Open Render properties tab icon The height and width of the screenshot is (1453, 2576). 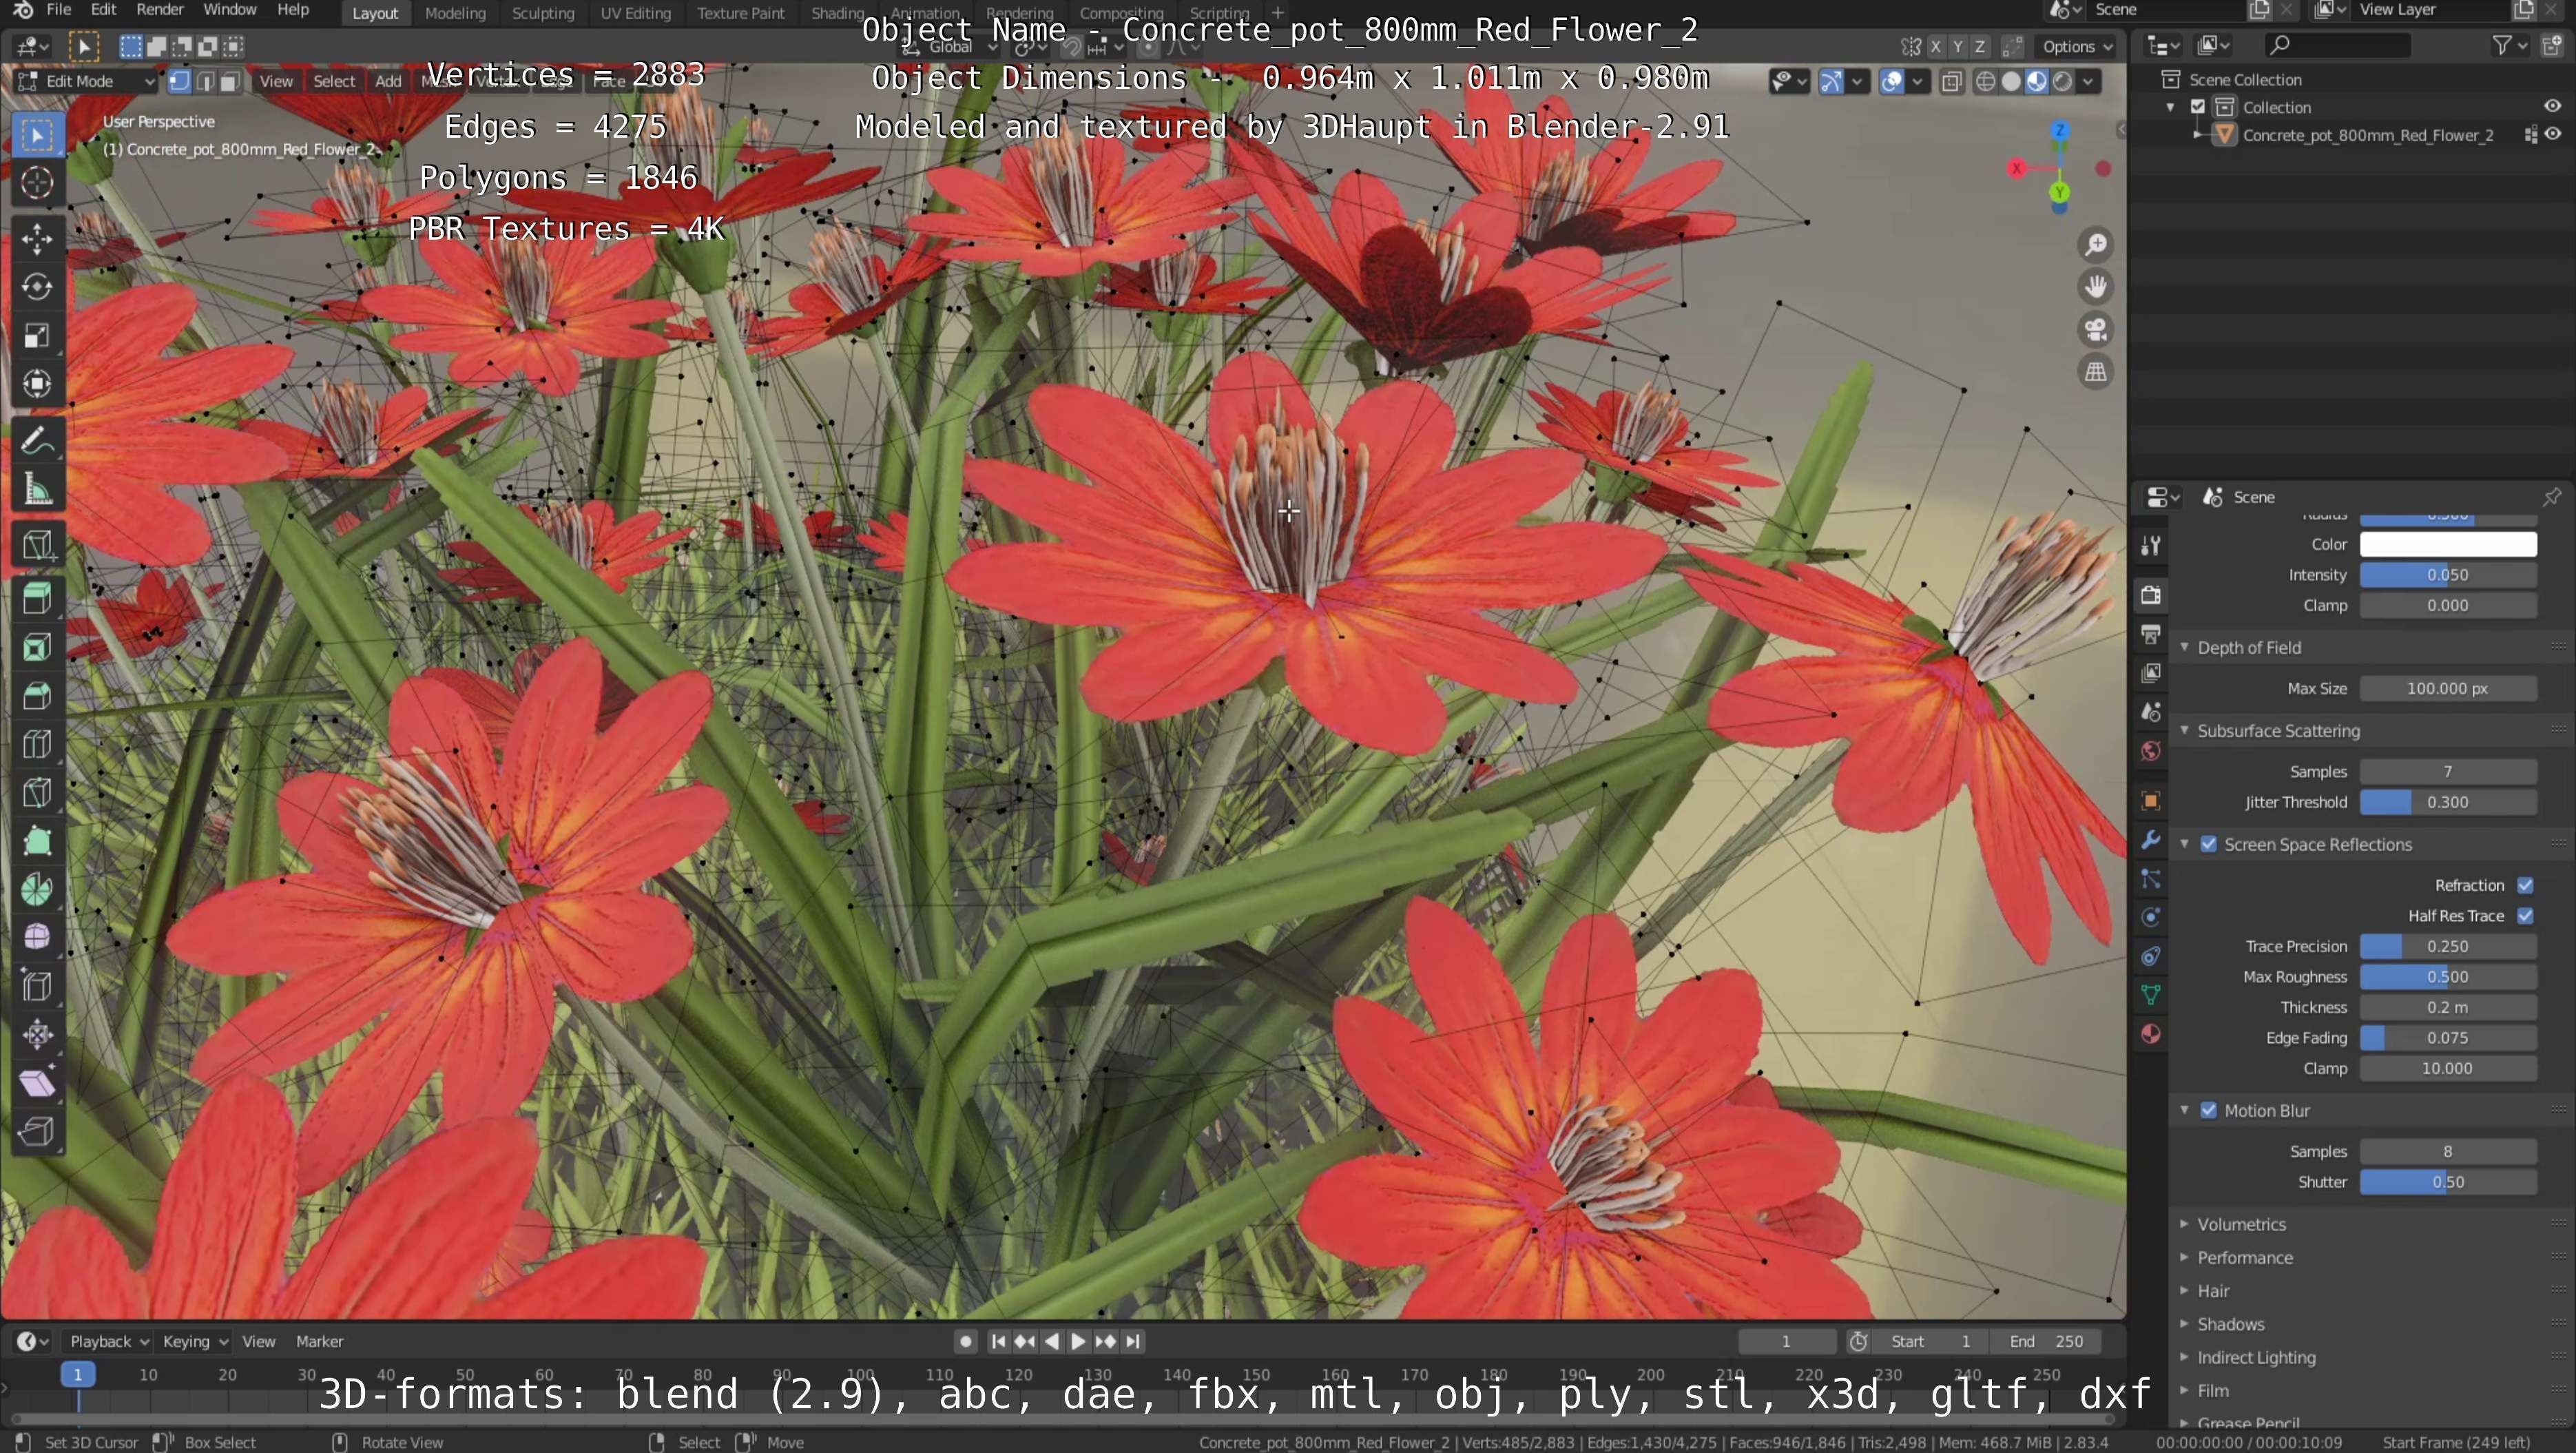(2151, 595)
